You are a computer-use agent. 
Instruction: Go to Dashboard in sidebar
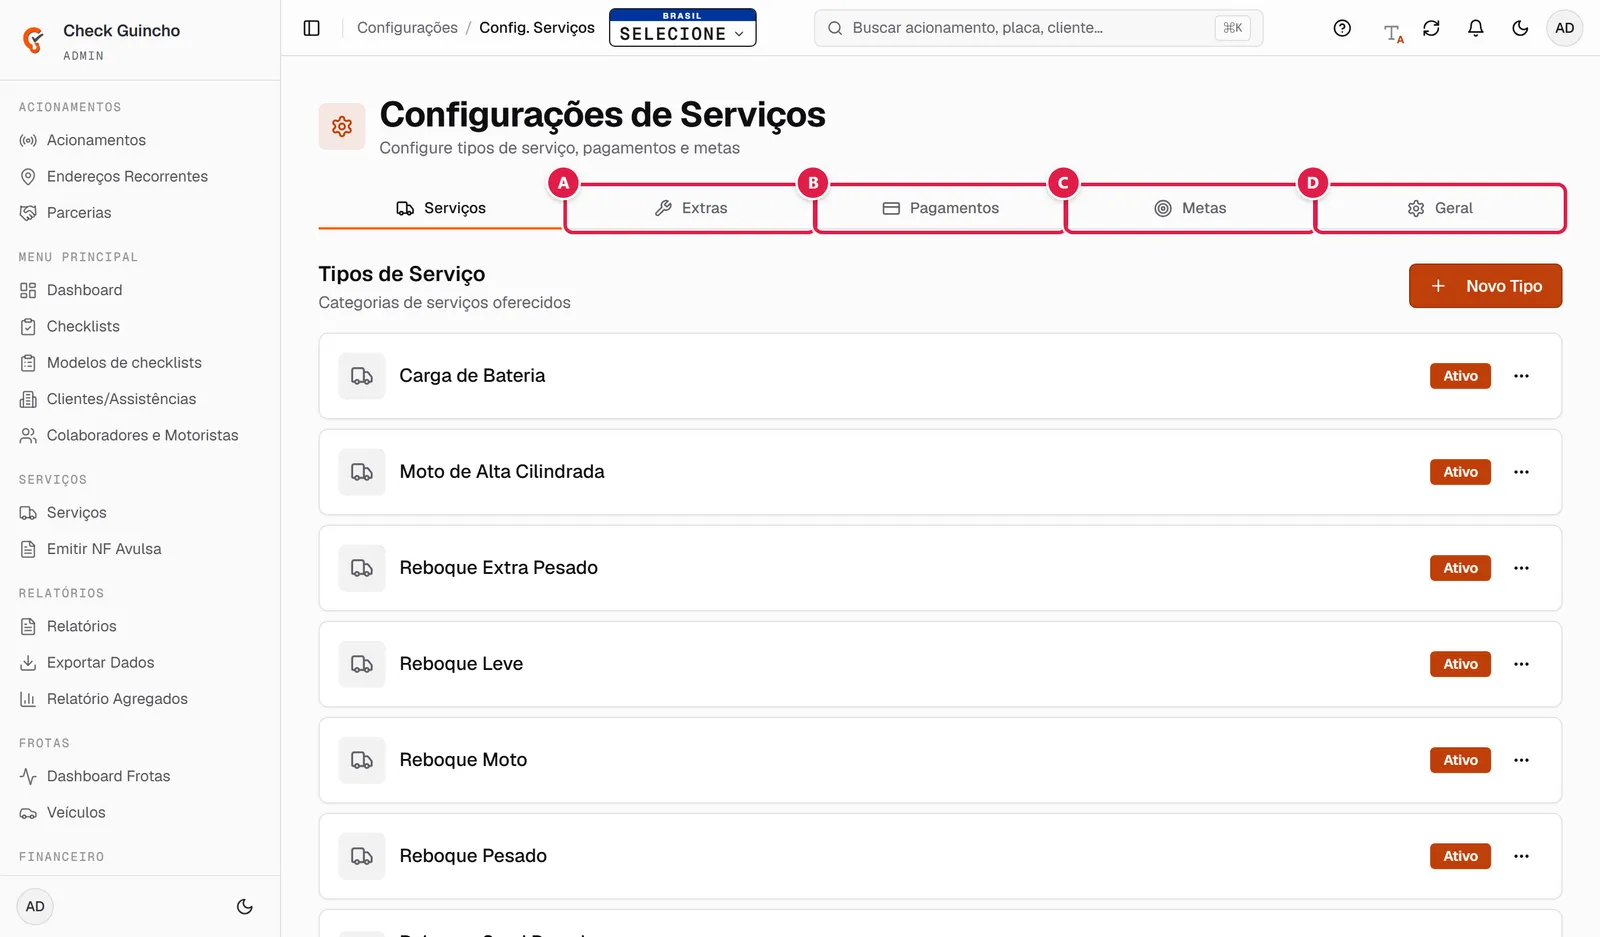click(84, 290)
